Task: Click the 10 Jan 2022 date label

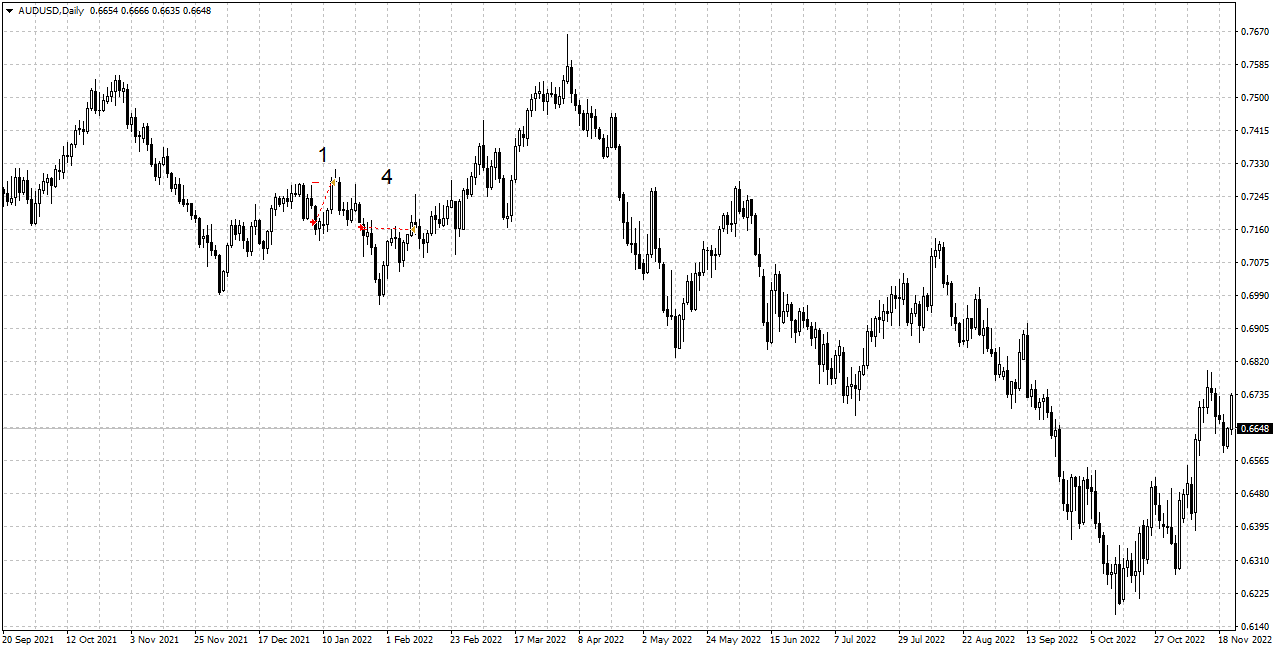Action: point(348,638)
